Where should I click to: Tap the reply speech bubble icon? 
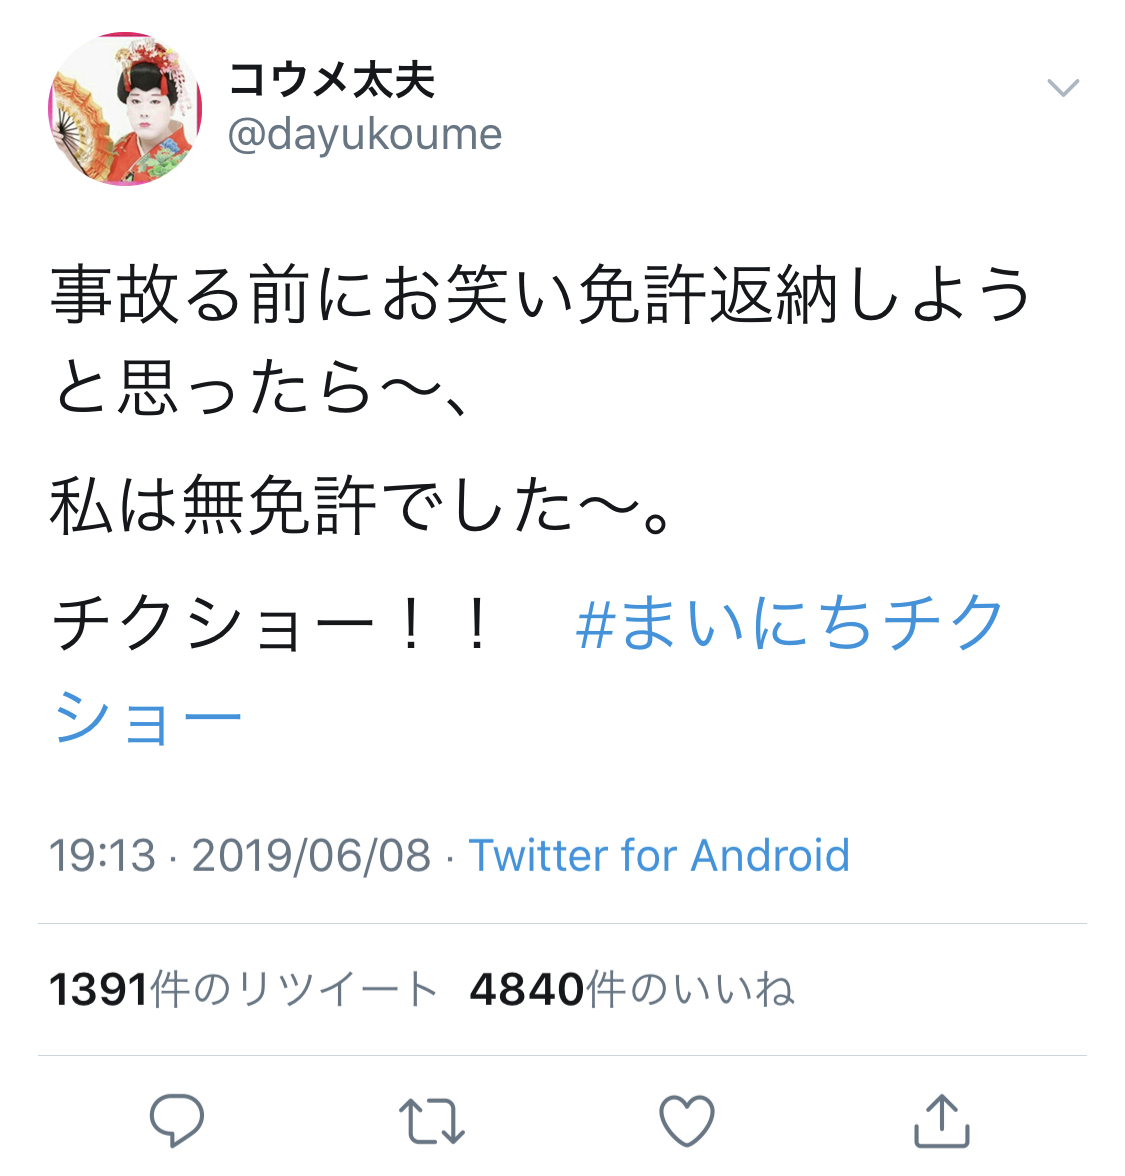177,1120
